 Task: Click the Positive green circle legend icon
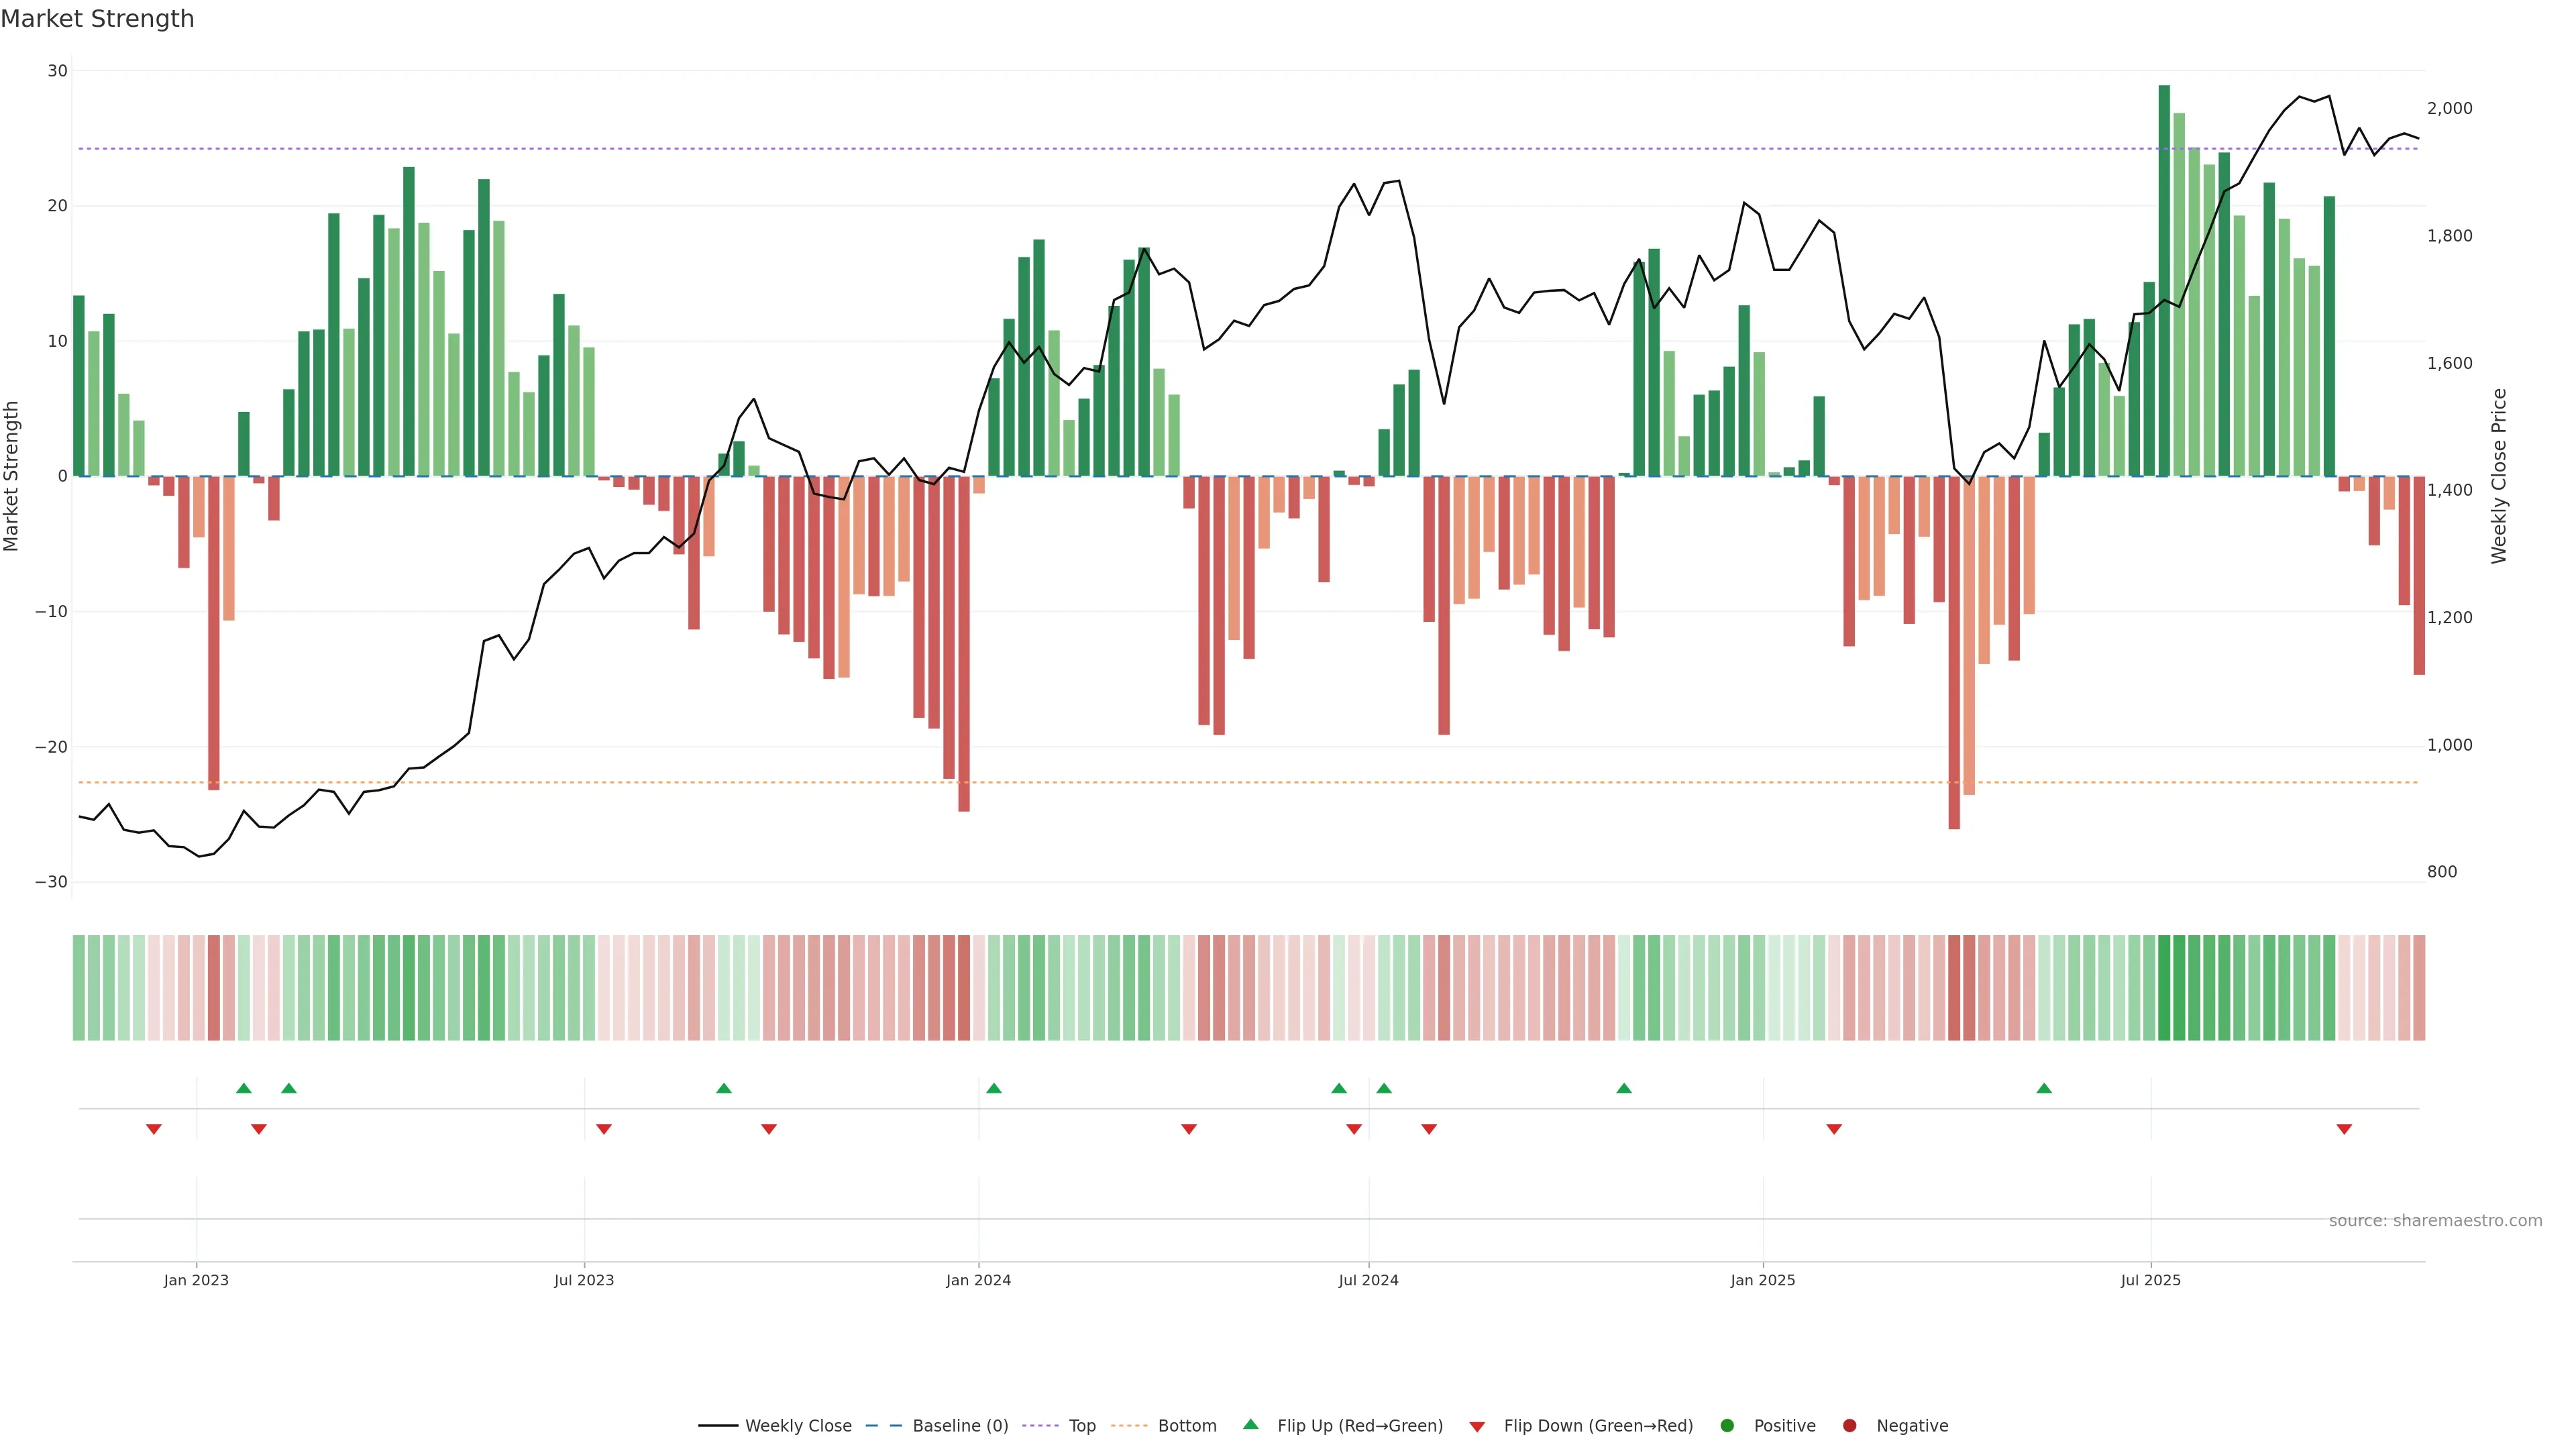1727,1426
